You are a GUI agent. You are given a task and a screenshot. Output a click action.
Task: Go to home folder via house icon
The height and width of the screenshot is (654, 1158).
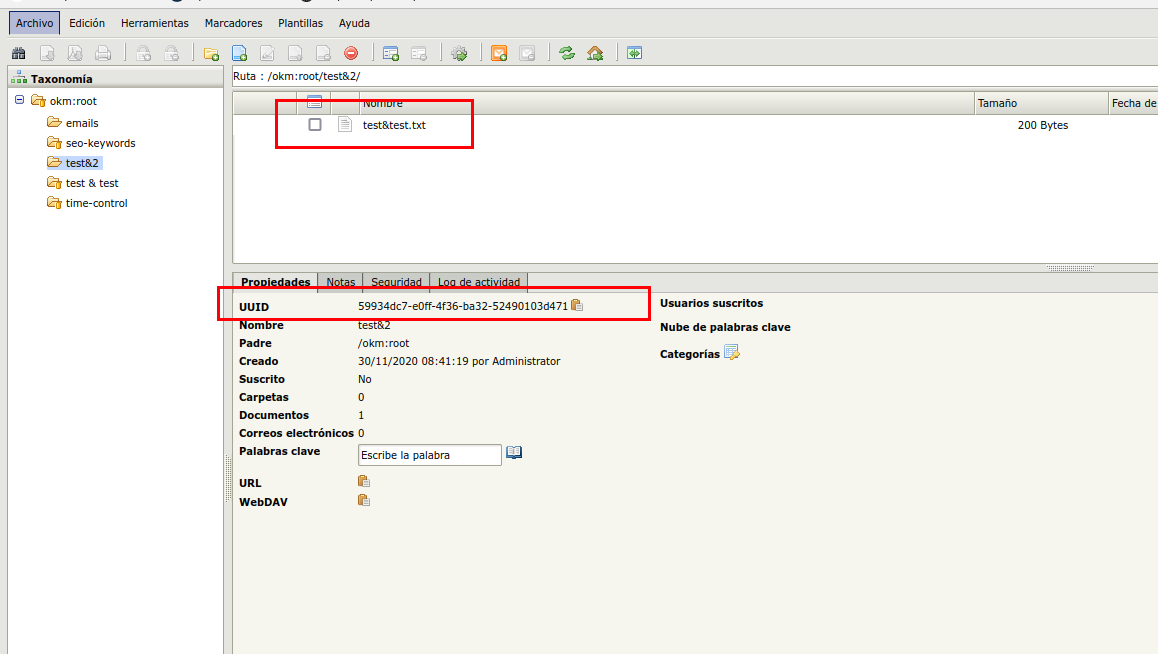click(x=595, y=54)
